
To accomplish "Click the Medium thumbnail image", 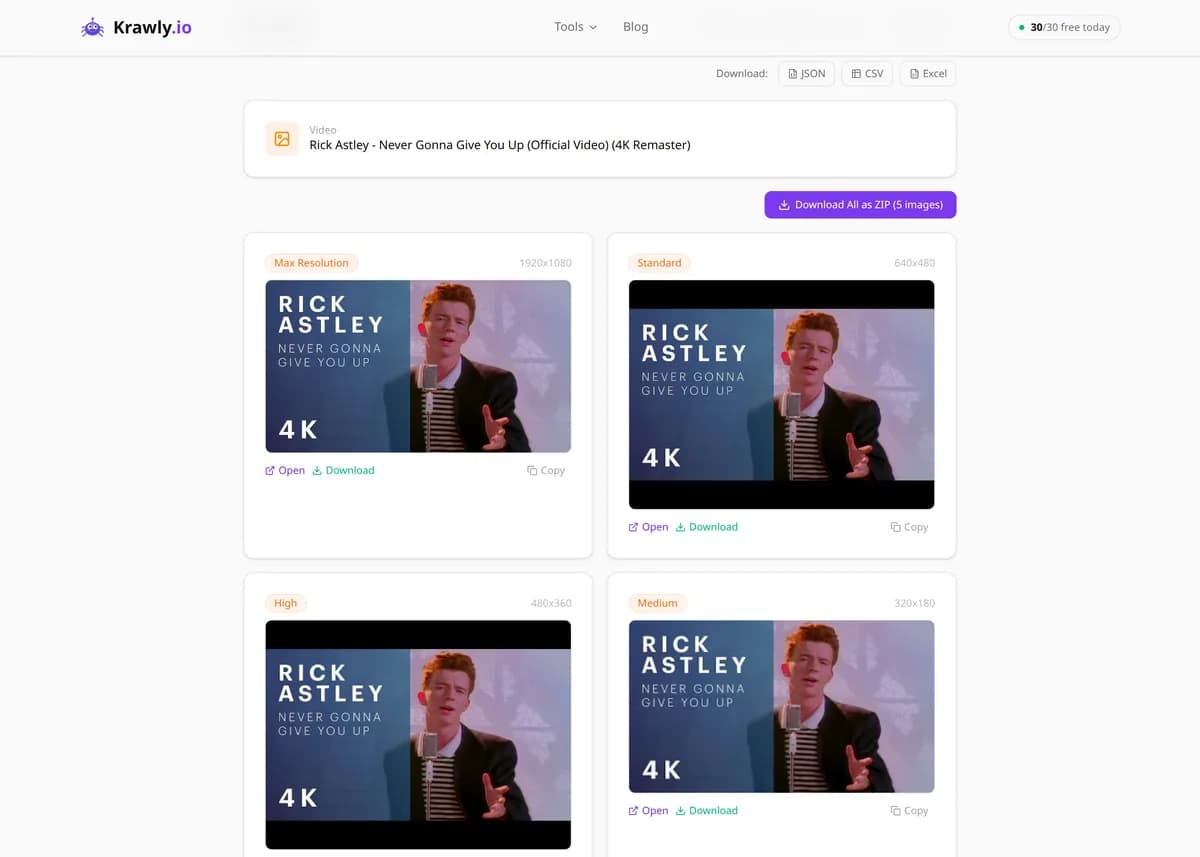I will coord(781,706).
